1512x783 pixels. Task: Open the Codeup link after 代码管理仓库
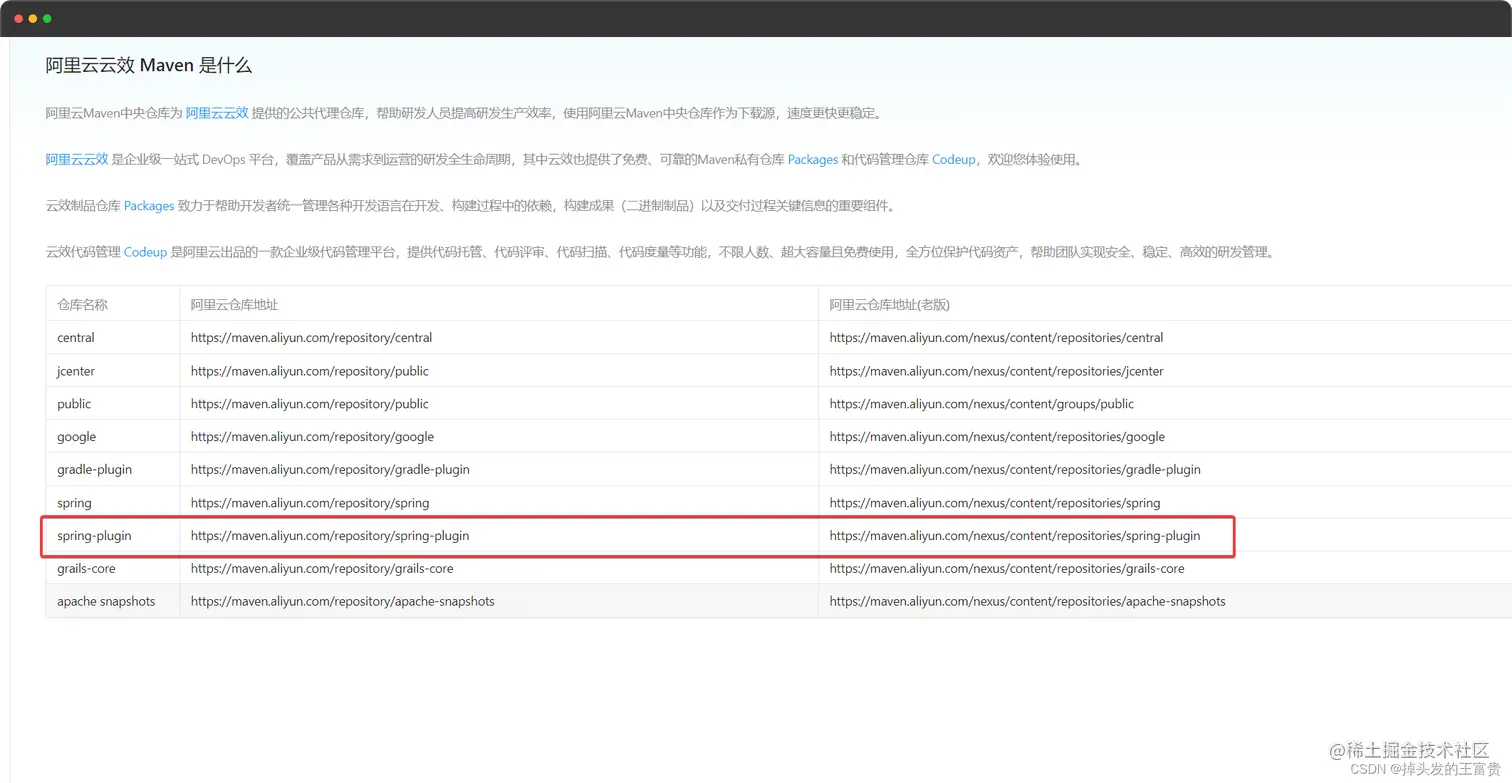point(954,159)
